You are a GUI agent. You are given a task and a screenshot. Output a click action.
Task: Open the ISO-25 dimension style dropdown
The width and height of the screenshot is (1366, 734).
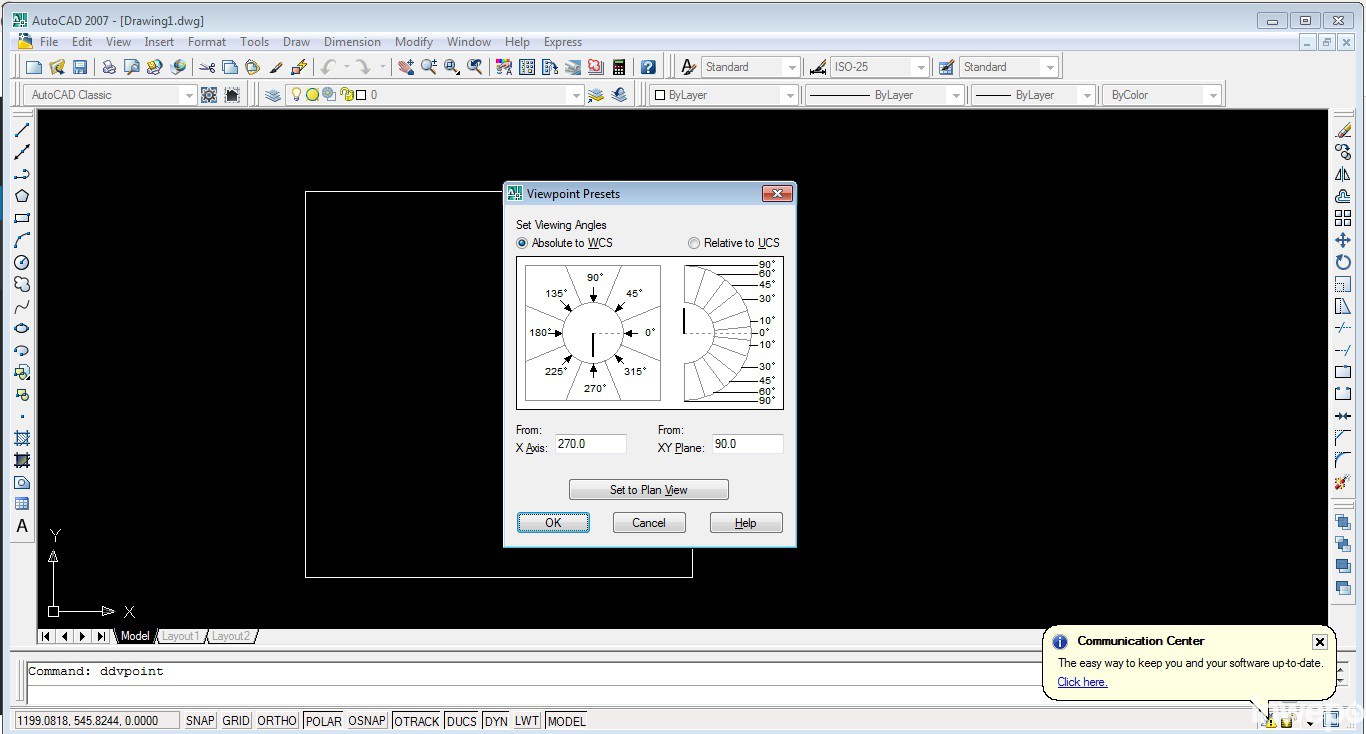920,67
